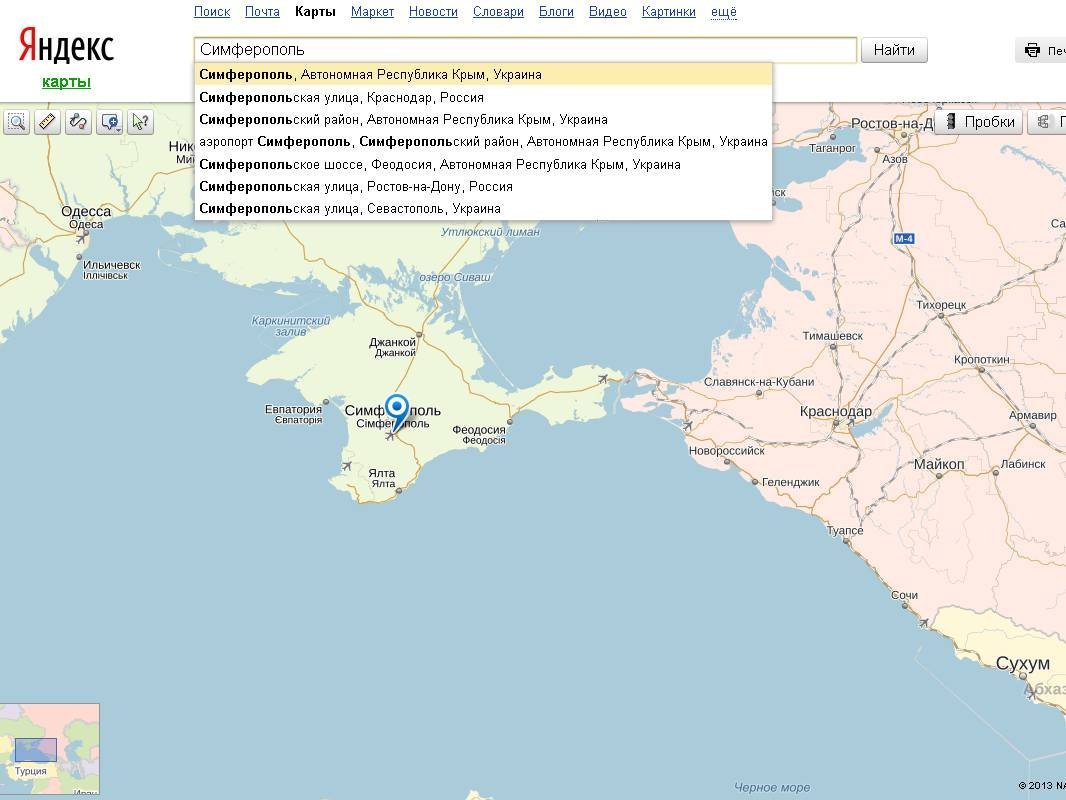This screenshot has width=1066, height=800.
Task: Select Симферопольское шоссе, Феодосия suggestion
Action: (x=439, y=164)
